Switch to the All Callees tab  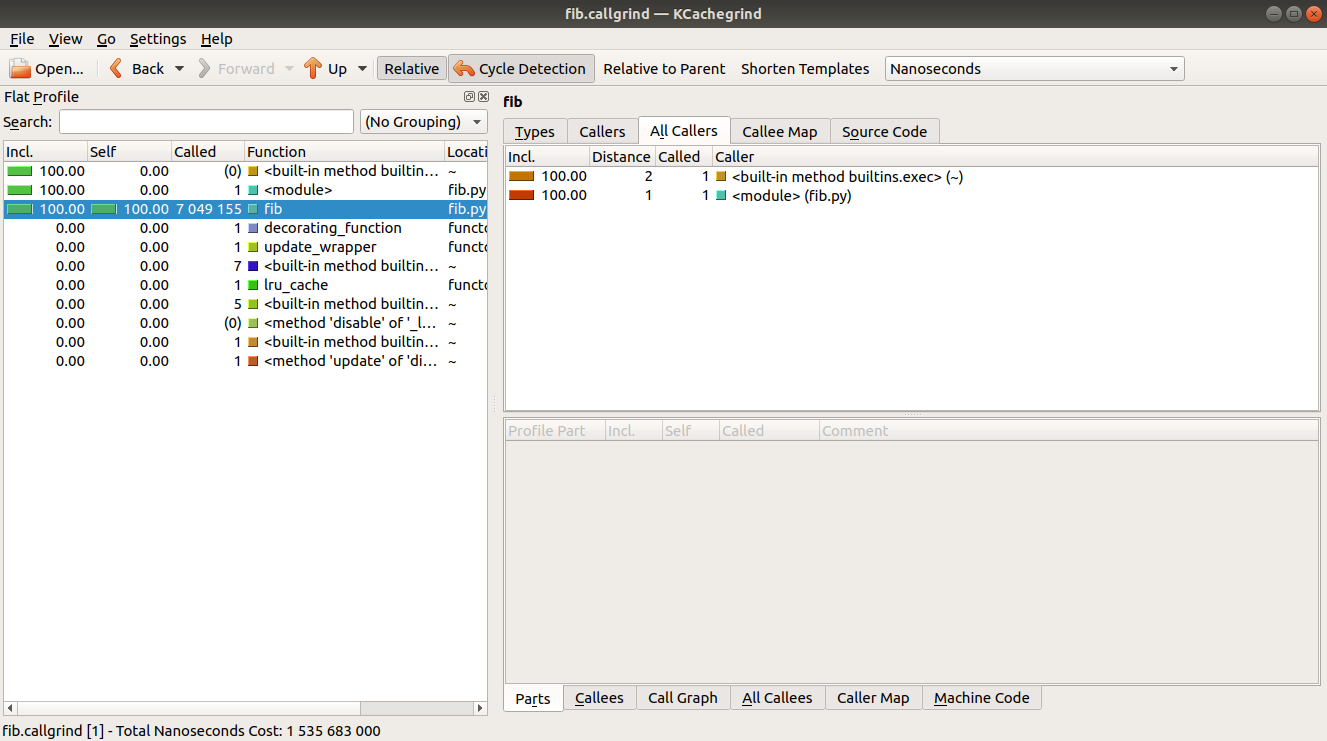(777, 698)
